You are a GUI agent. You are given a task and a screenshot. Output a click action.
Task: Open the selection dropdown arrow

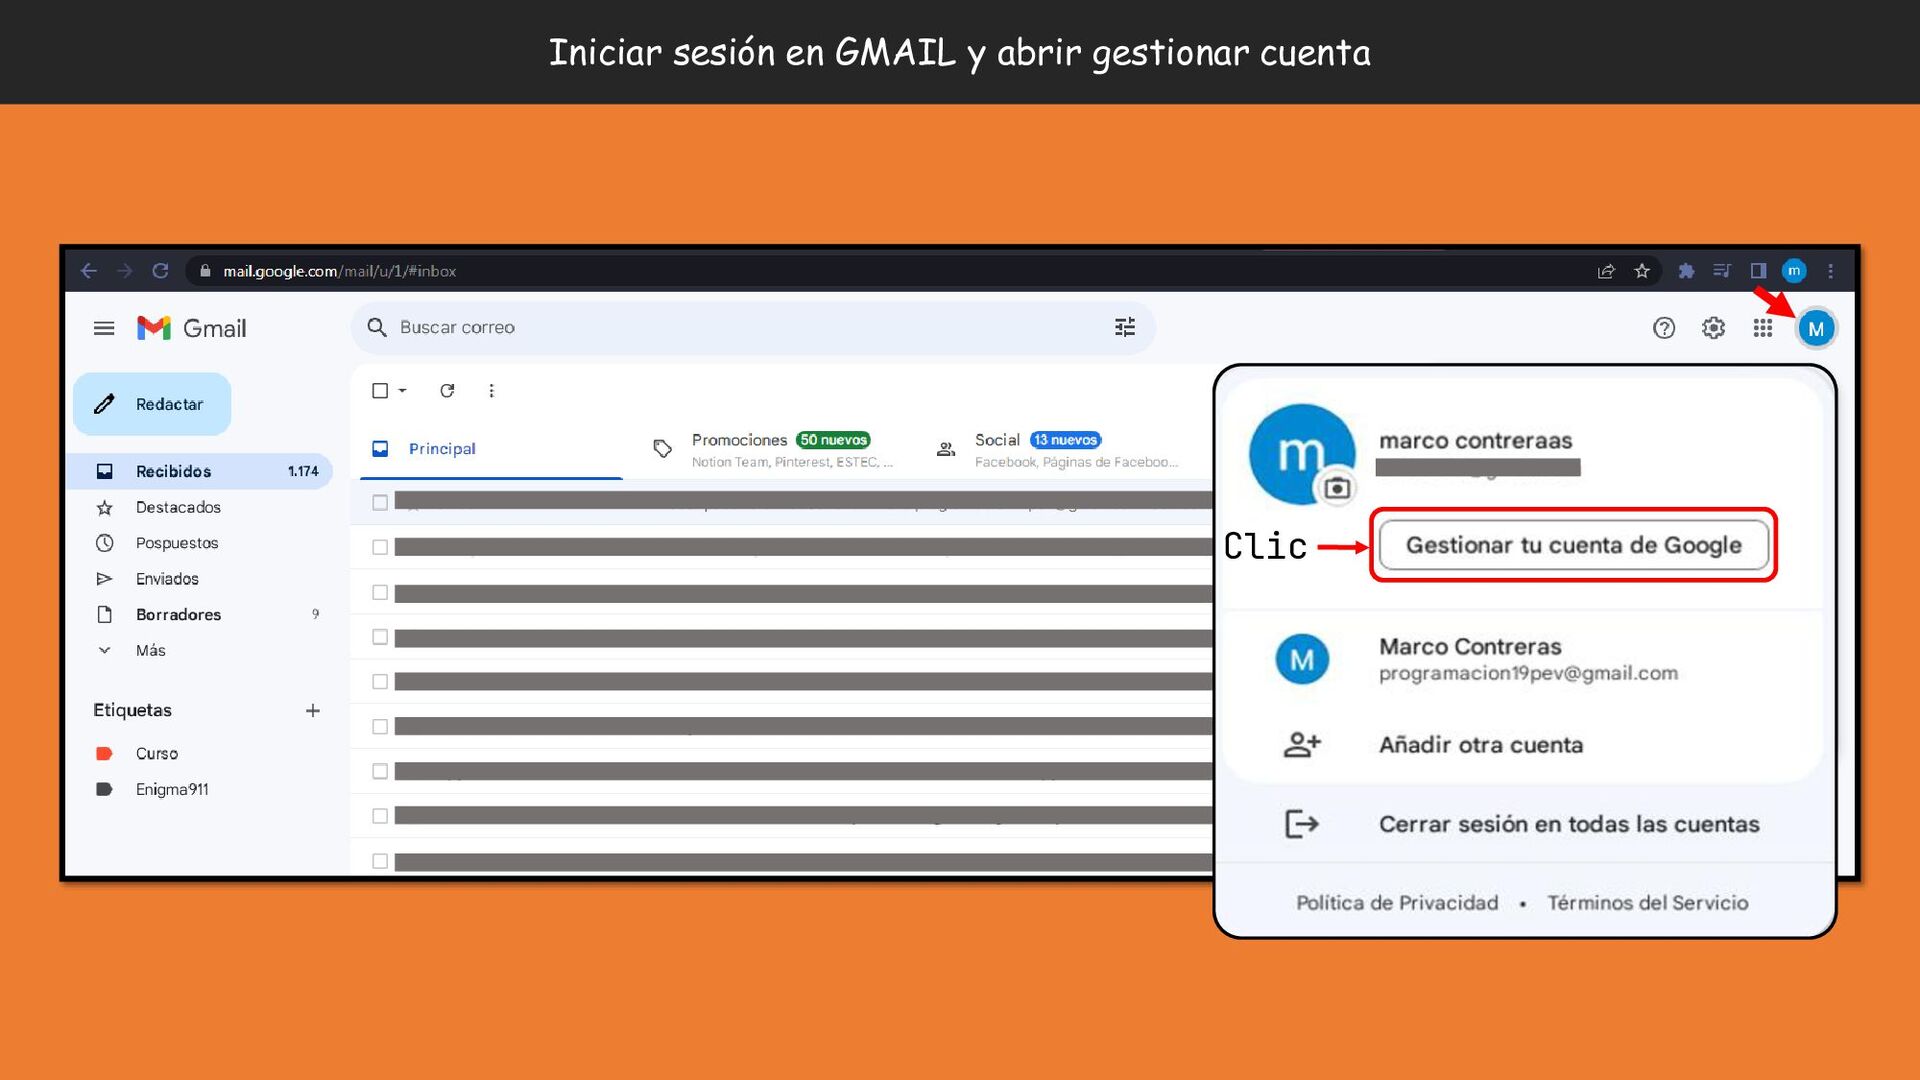402,390
